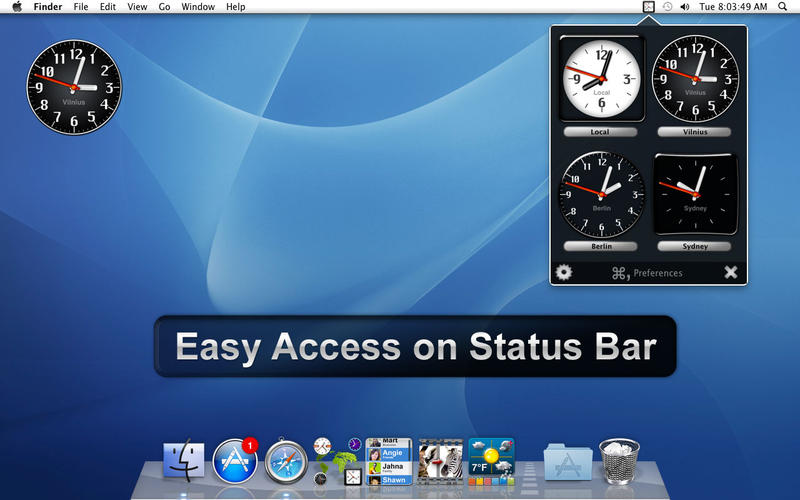Launch the weather app showing 7°F
The image size is (800, 500).
(491, 460)
